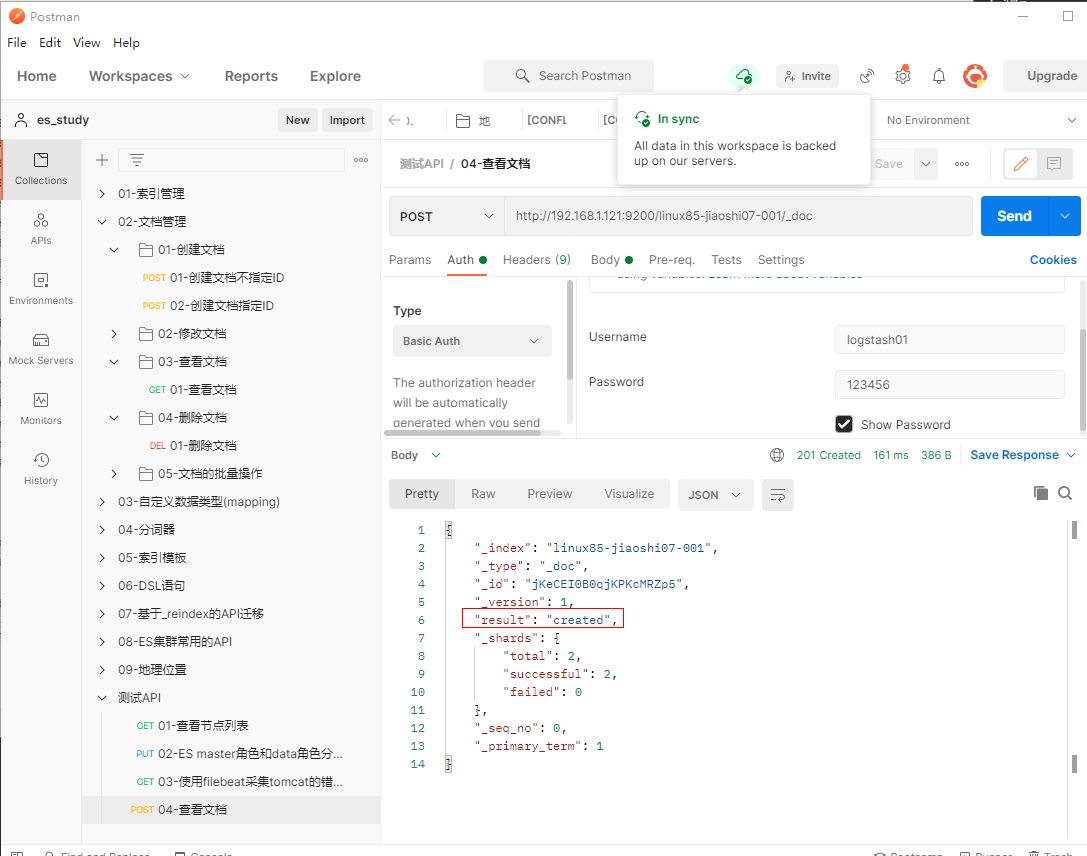Open the POST method dropdown
Screen dimensions: 1087x856
click(x=447, y=216)
